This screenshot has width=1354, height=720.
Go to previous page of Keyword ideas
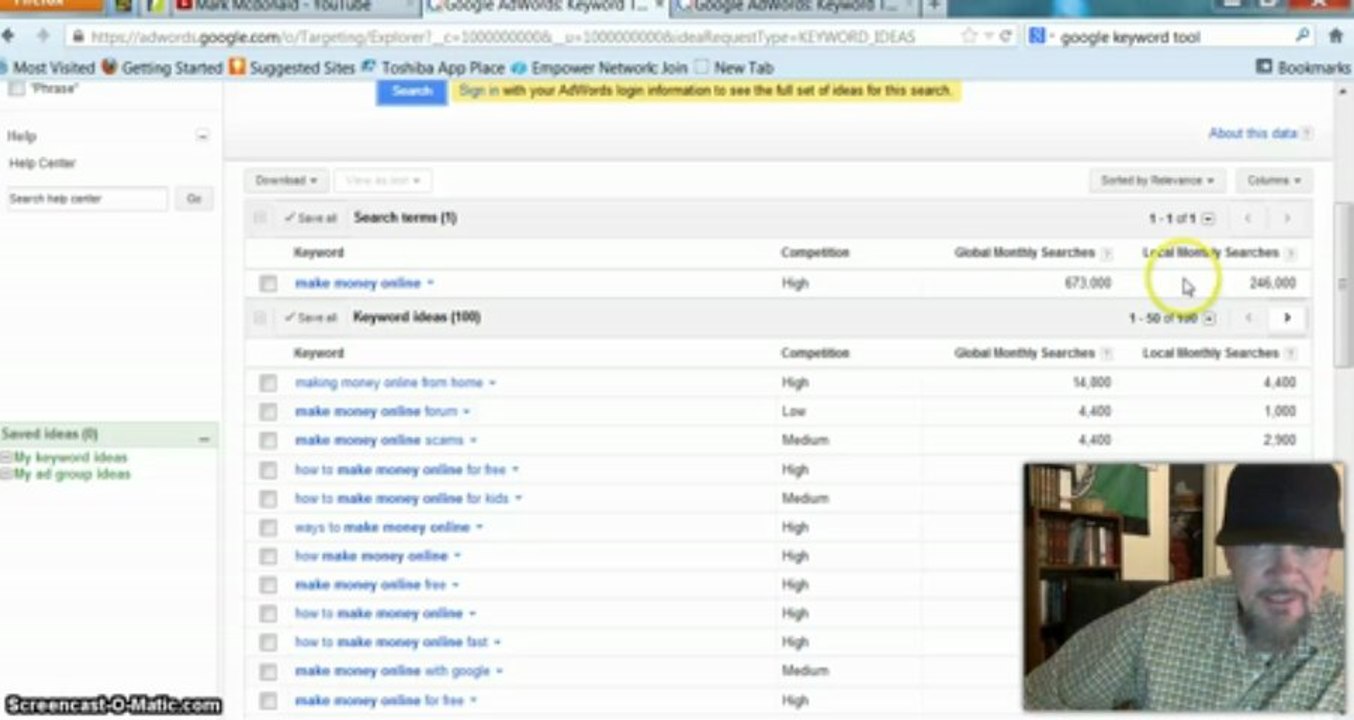[1248, 318]
